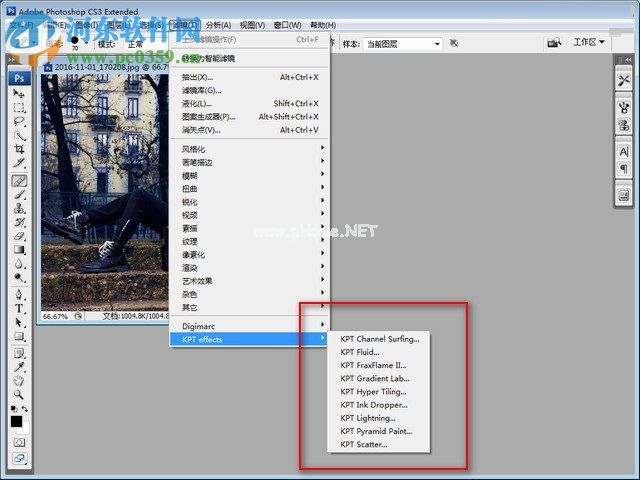
Task: Select the Brush tool
Action: tap(19, 195)
